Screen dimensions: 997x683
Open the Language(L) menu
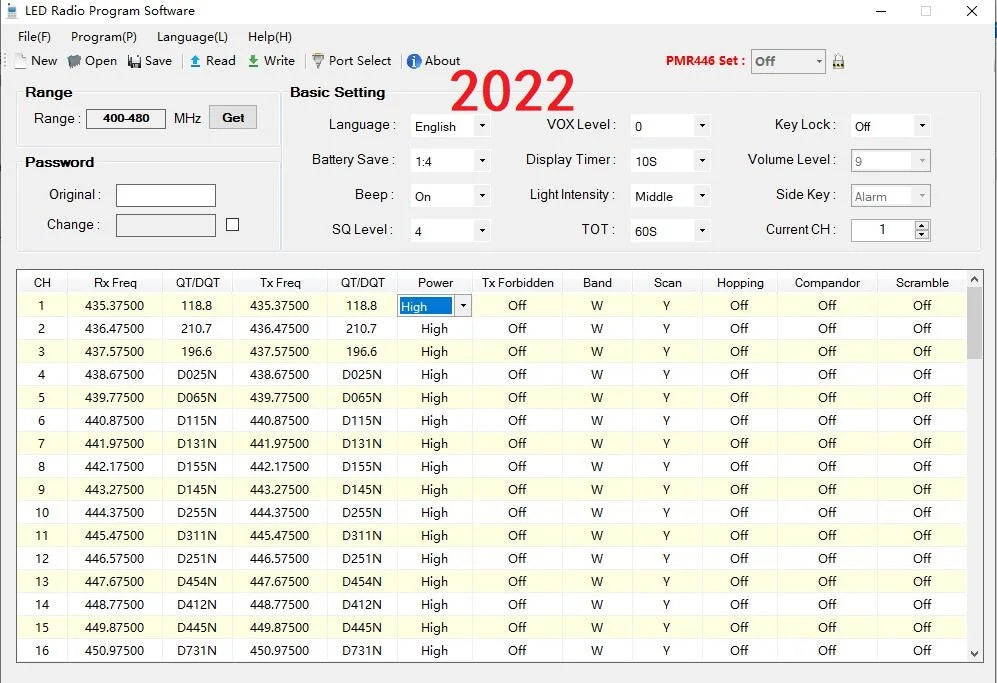click(192, 37)
